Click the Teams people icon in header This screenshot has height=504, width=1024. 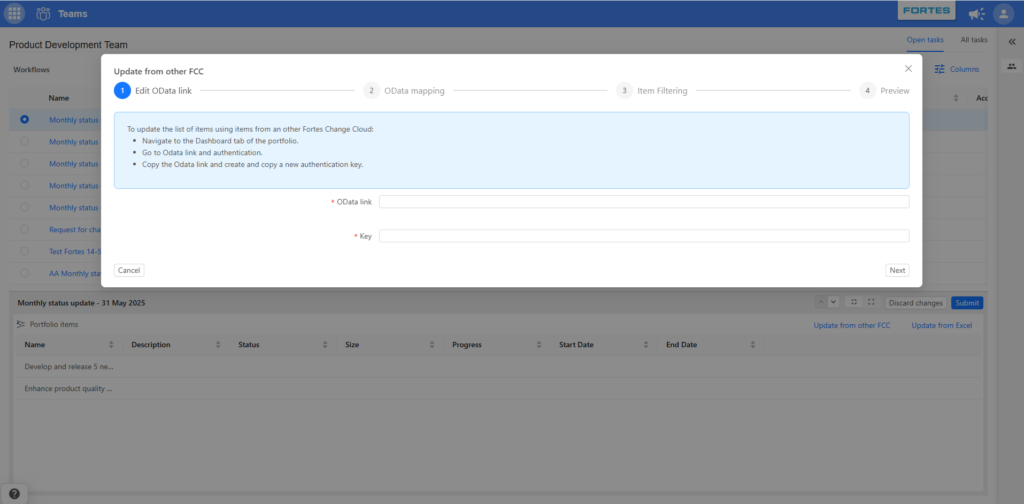pos(43,13)
